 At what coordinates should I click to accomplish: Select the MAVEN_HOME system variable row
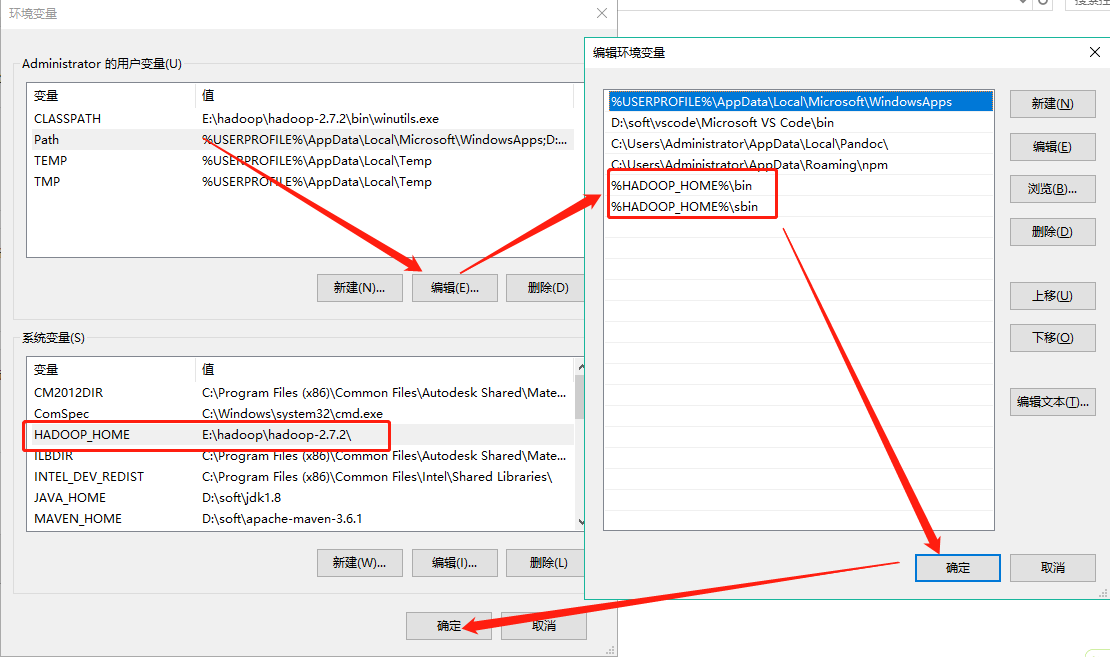[x=300, y=519]
